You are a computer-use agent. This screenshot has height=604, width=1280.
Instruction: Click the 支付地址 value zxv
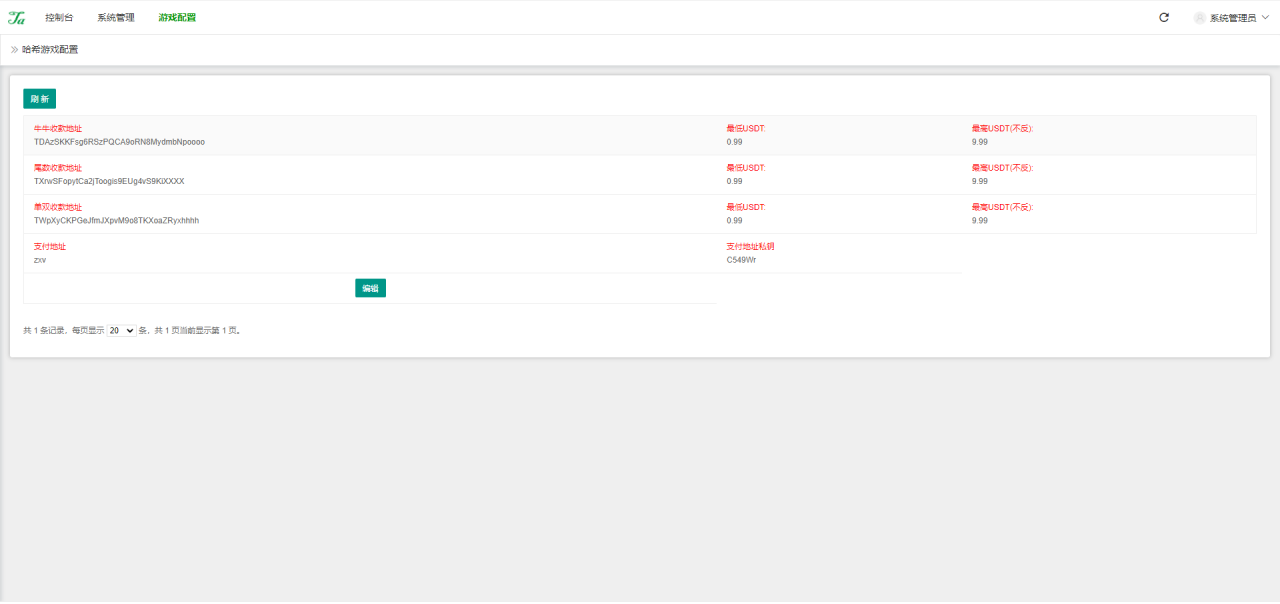point(40,260)
